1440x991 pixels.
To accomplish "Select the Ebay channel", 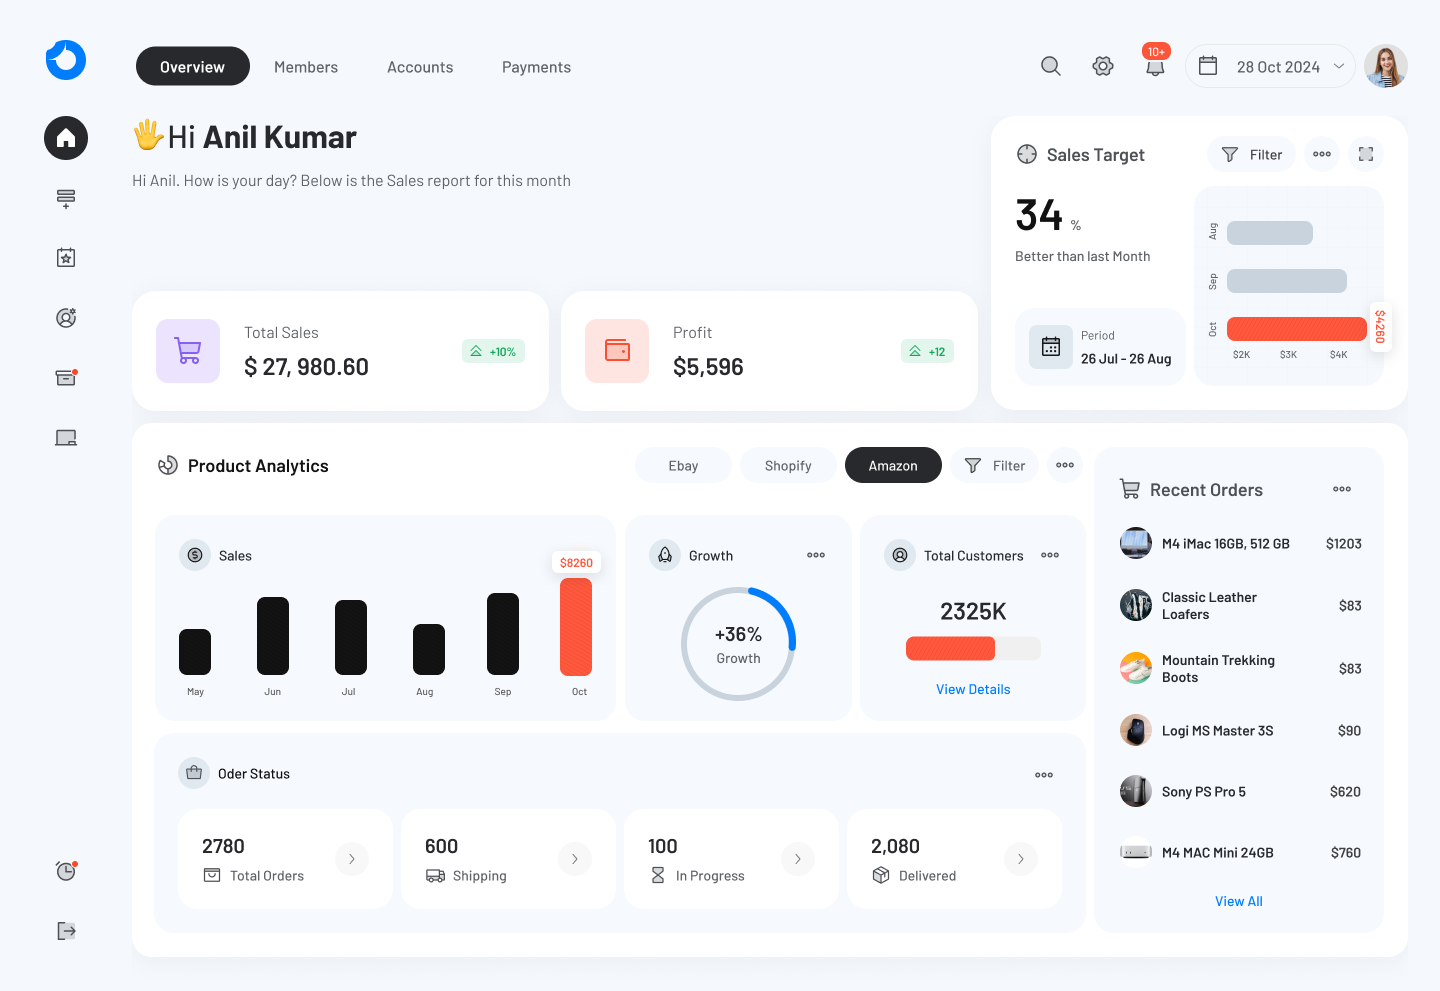I will click(683, 465).
